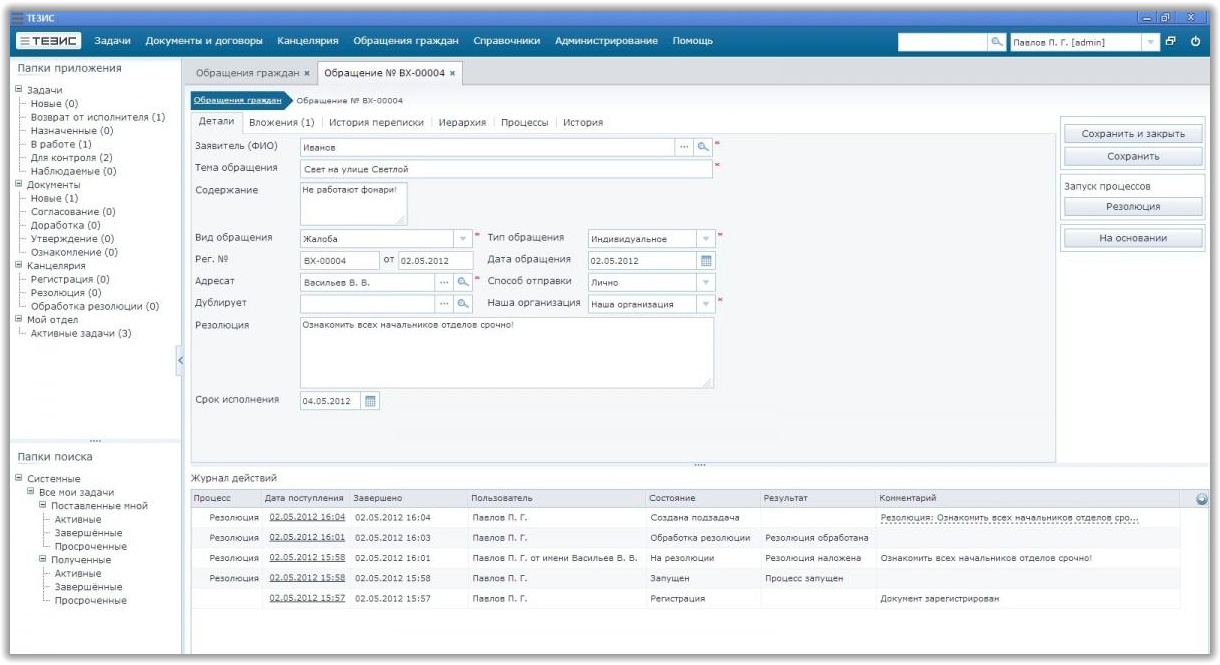
Task: Open calendar for Дата обращения
Action: tap(705, 261)
